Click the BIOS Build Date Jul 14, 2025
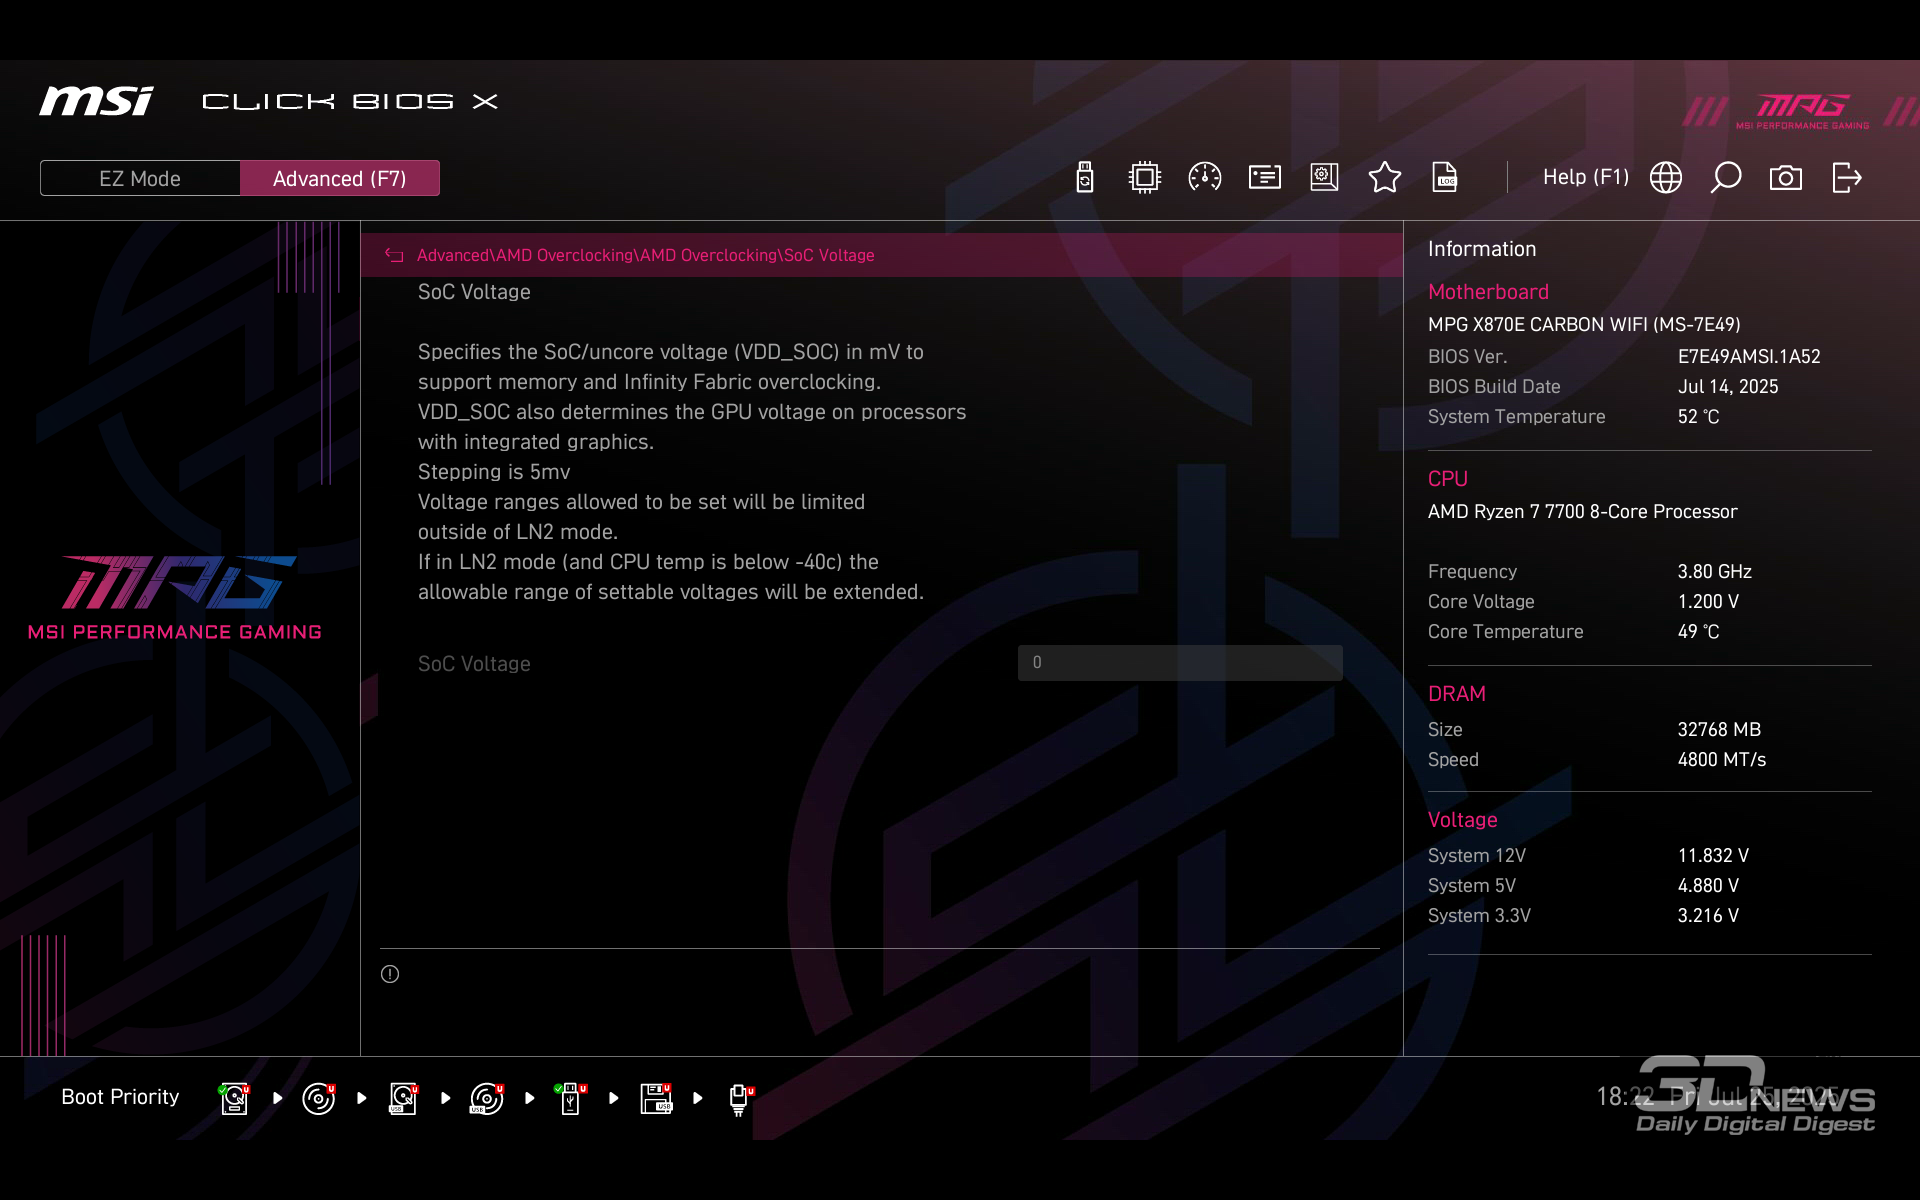This screenshot has width=1920, height=1200. click(1728, 387)
